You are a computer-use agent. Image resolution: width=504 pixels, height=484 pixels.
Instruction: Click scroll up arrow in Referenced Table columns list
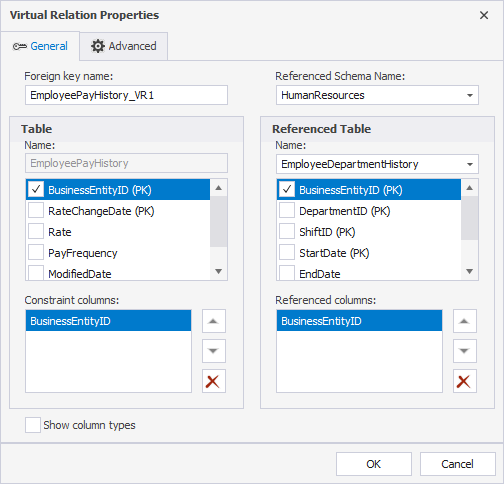[x=470, y=188]
